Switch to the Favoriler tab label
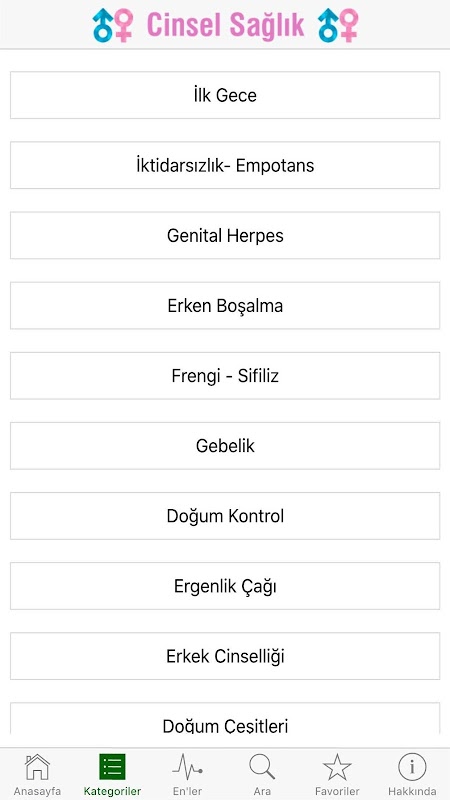Screen dimensions: 450x800 click(337, 792)
